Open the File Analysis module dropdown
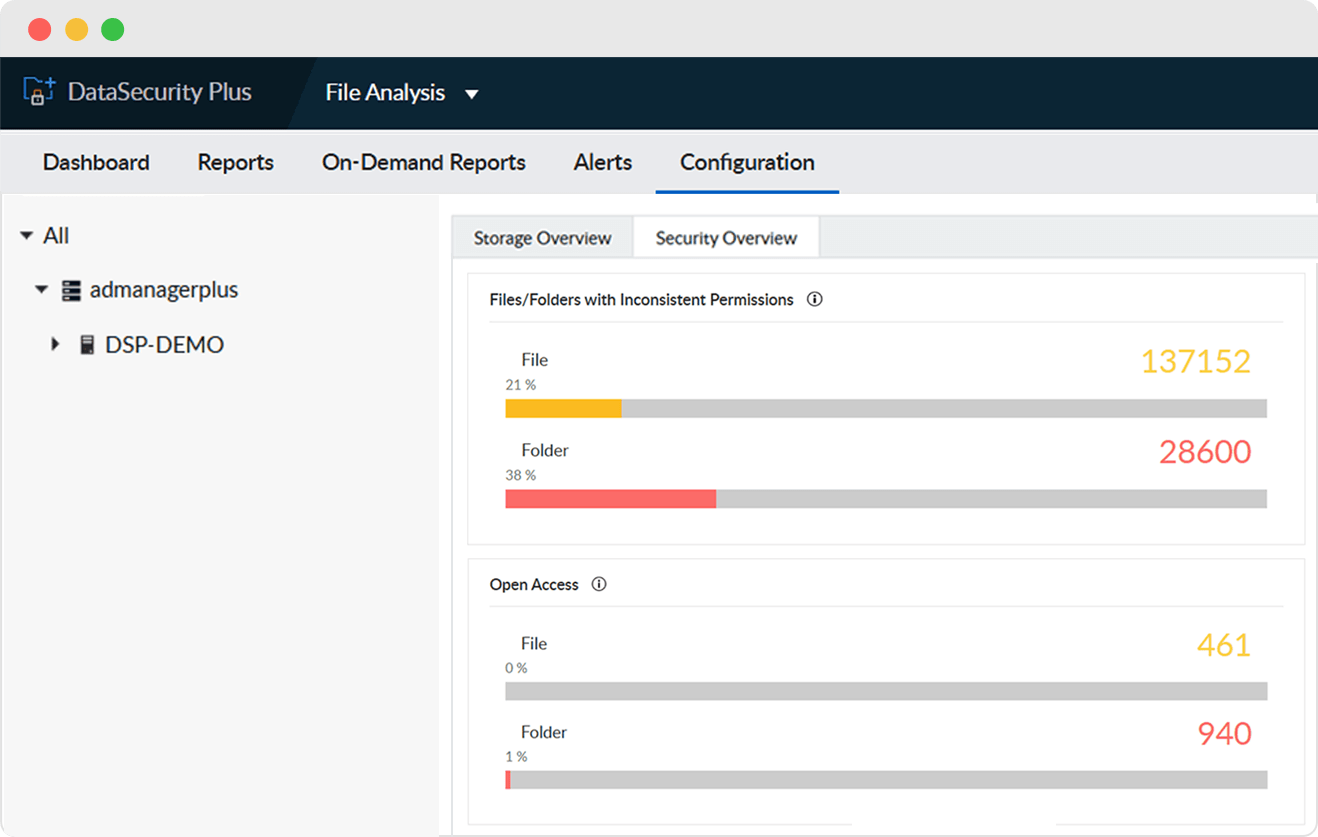This screenshot has width=1318, height=837. [472, 94]
